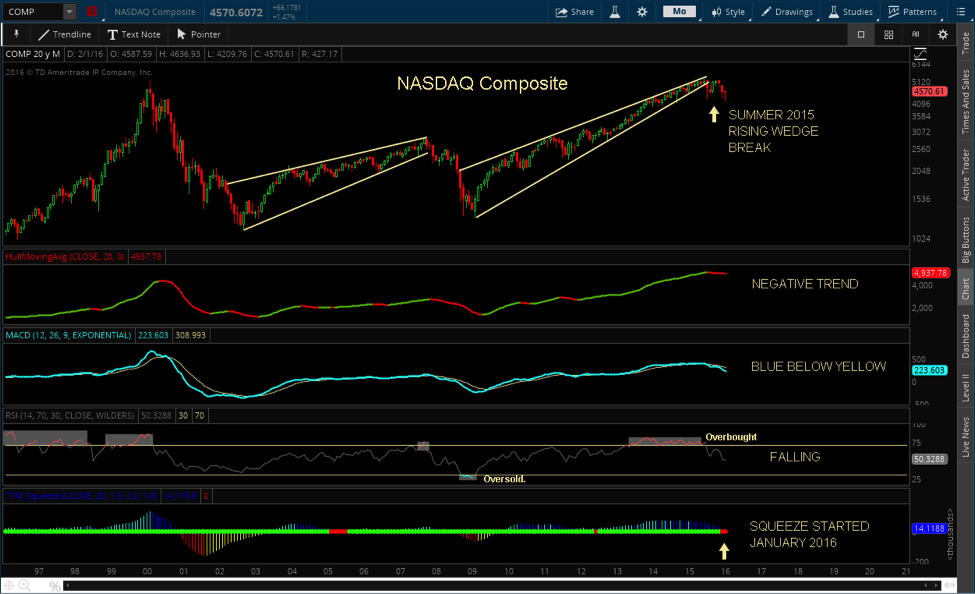Click the "SQUEEZE STARTED JANUARY 2016" note

[x=809, y=534]
